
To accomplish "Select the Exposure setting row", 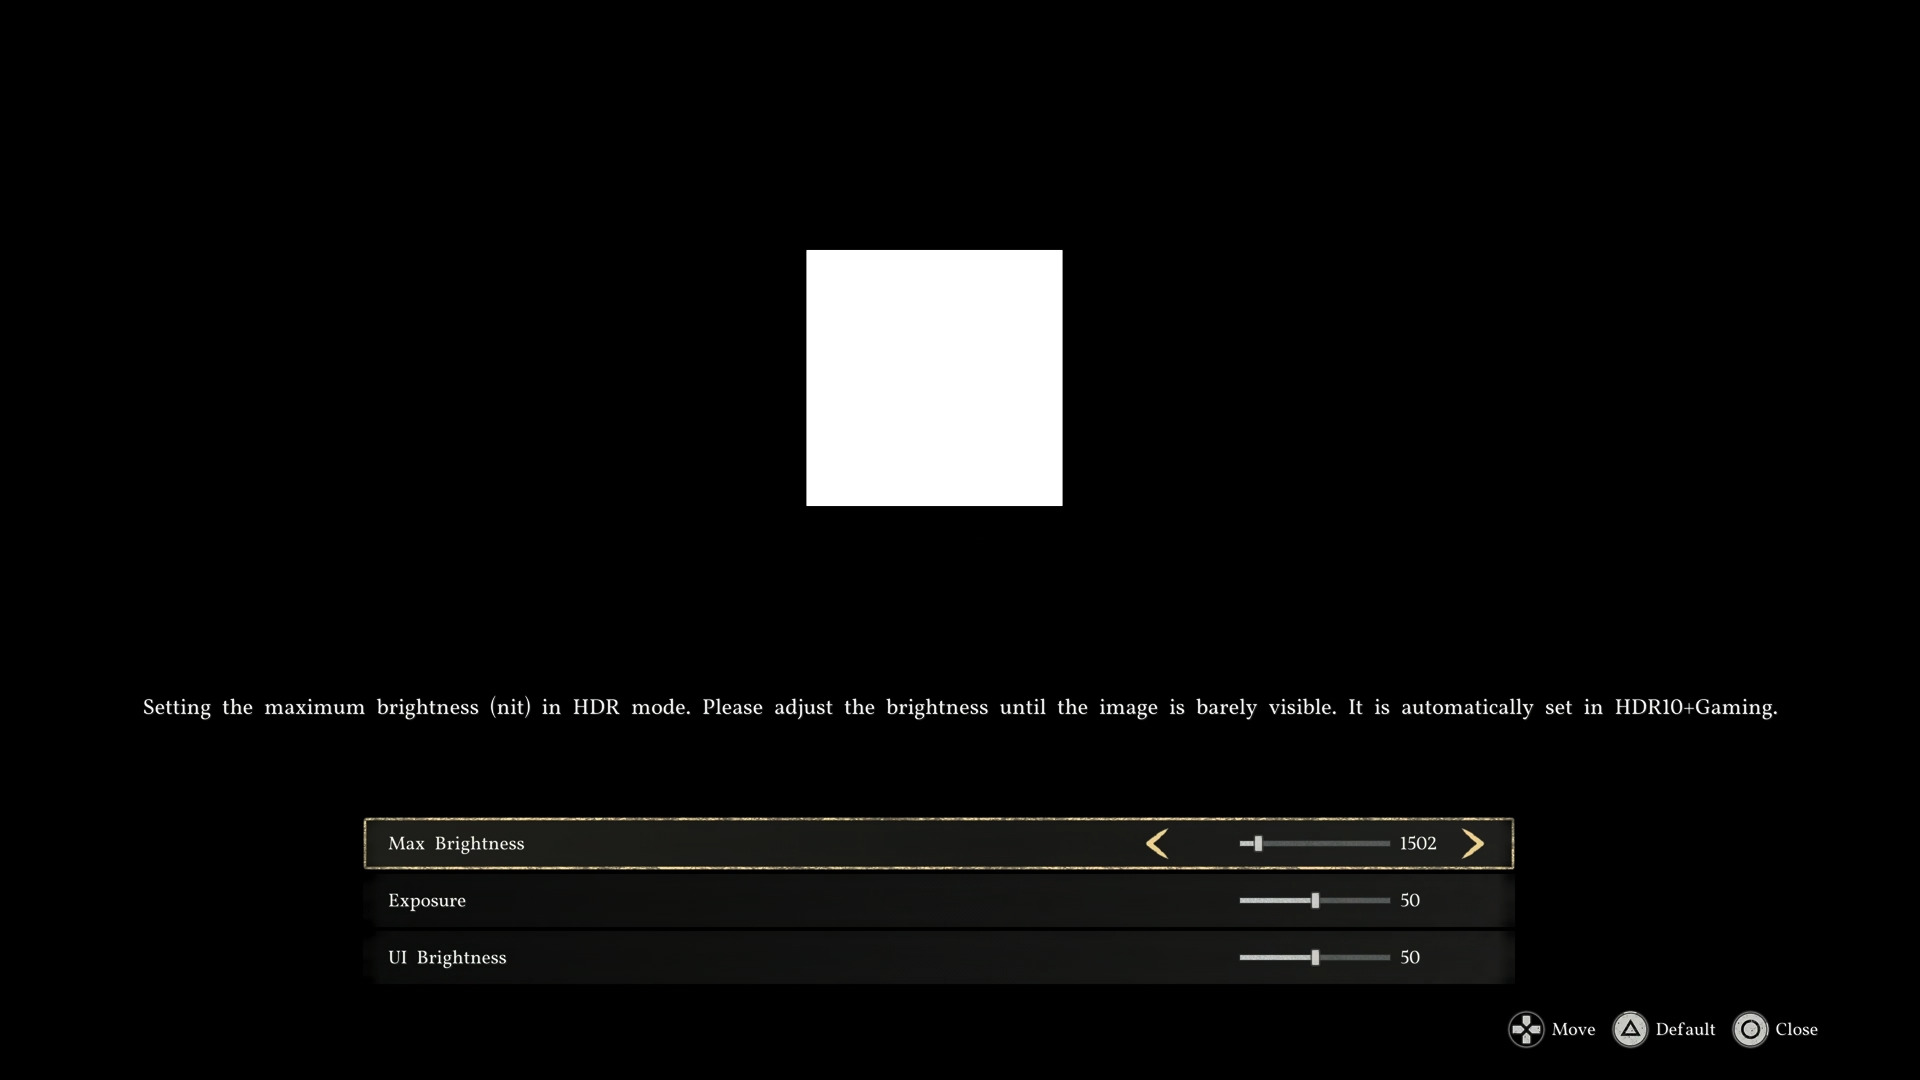I will [x=427, y=901].
